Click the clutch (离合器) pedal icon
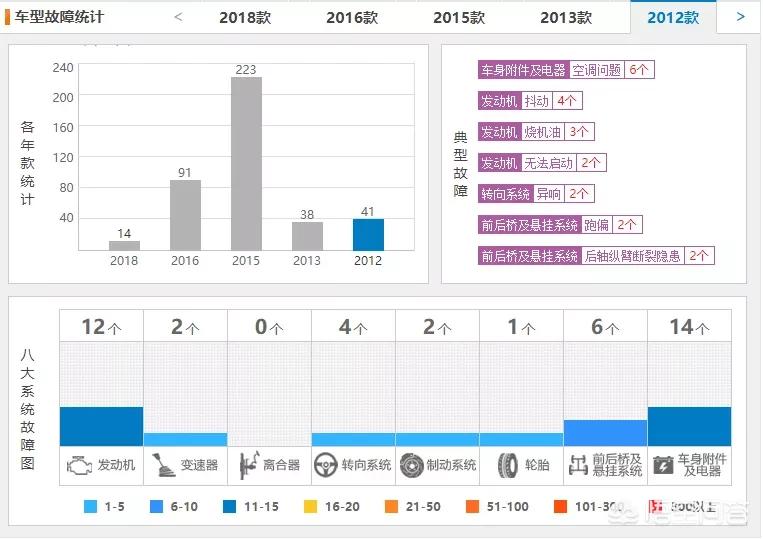 tap(247, 465)
